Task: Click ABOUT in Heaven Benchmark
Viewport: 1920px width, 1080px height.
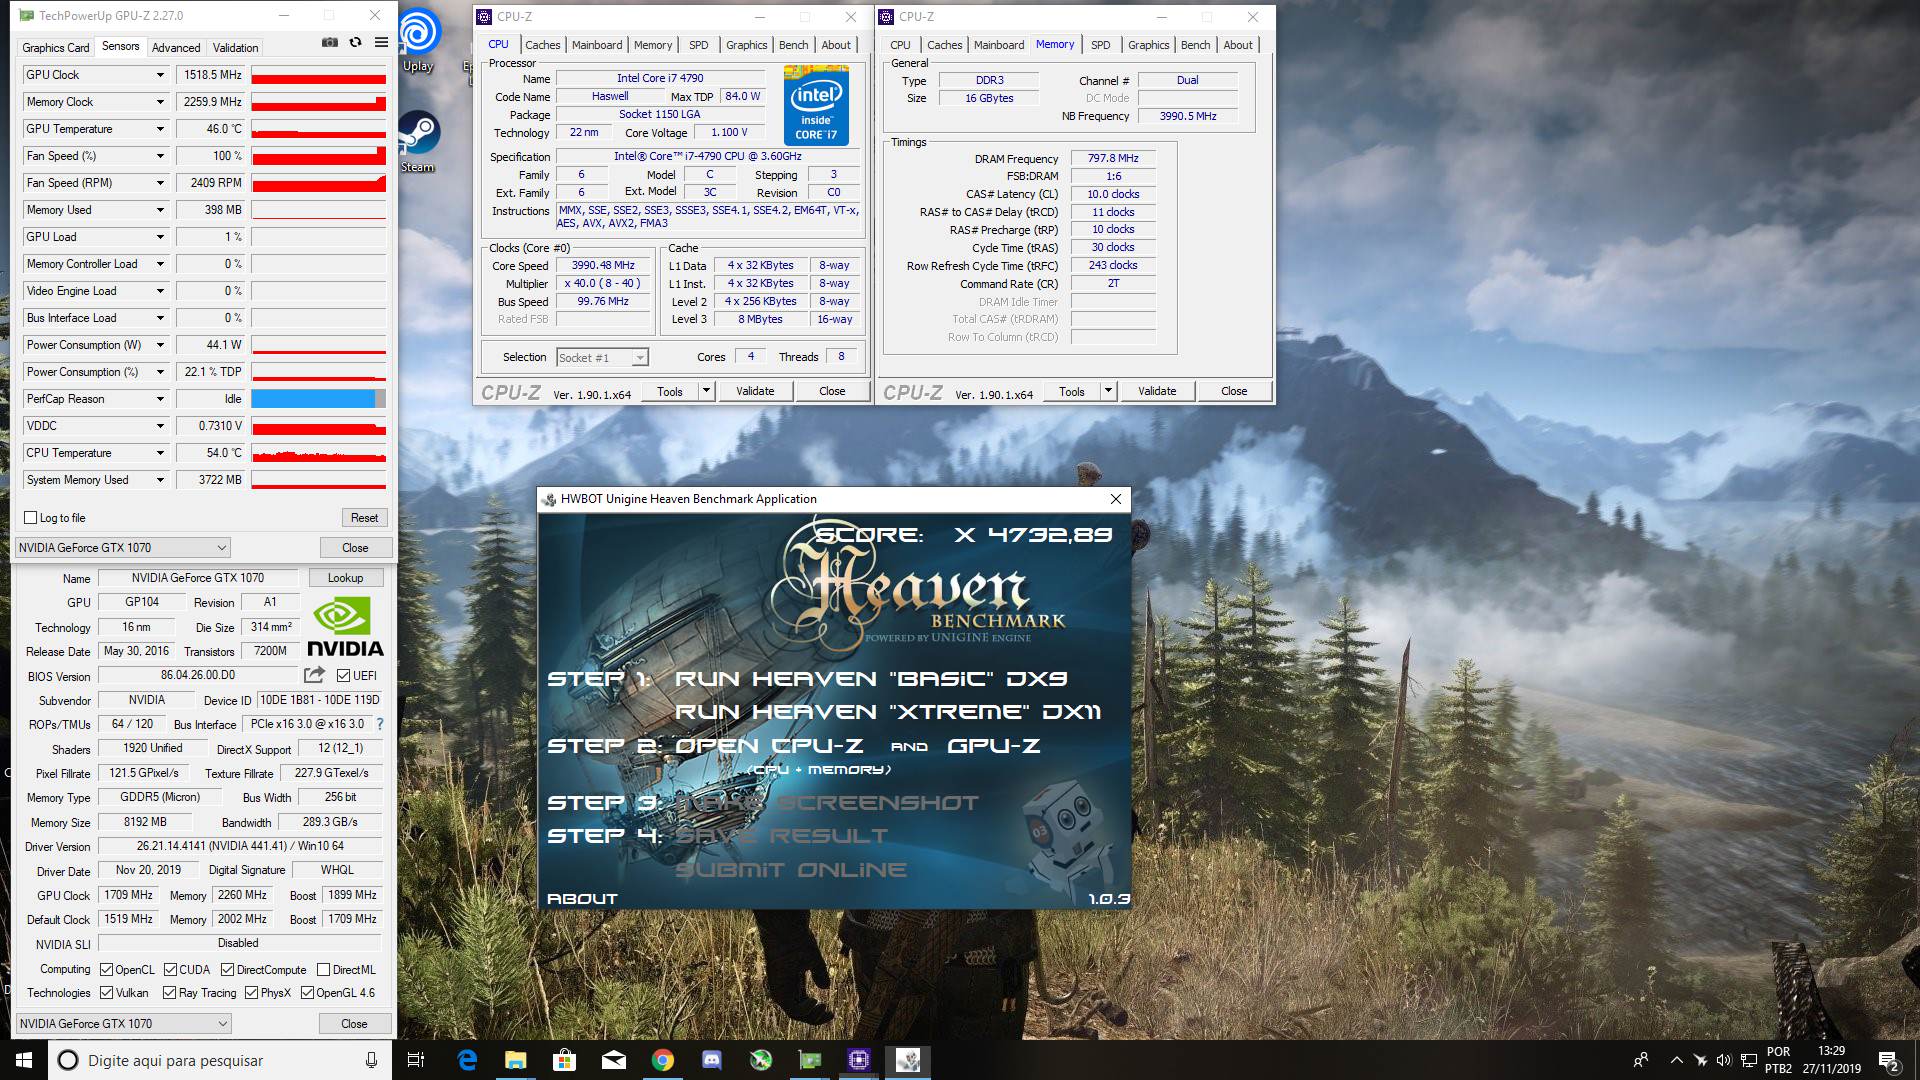Action: (582, 899)
